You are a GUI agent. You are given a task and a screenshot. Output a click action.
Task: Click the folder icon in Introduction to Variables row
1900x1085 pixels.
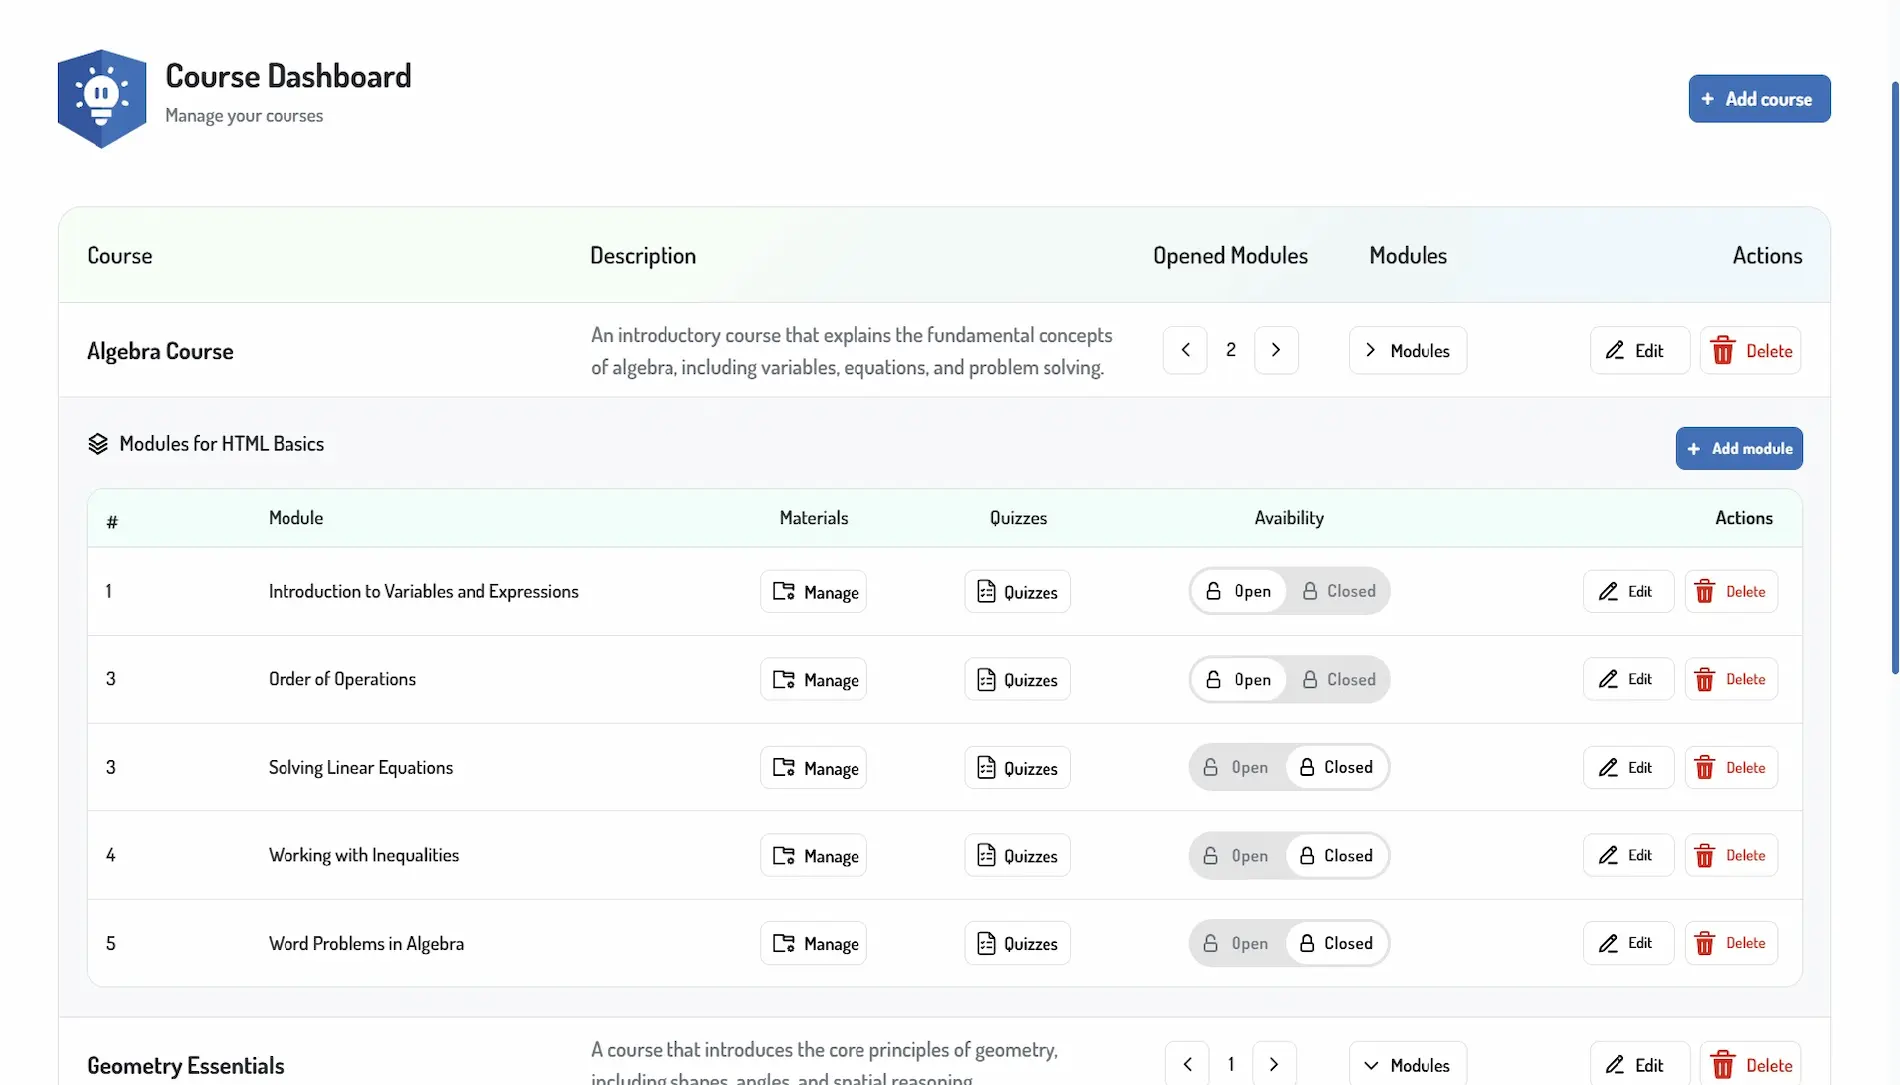(x=784, y=591)
